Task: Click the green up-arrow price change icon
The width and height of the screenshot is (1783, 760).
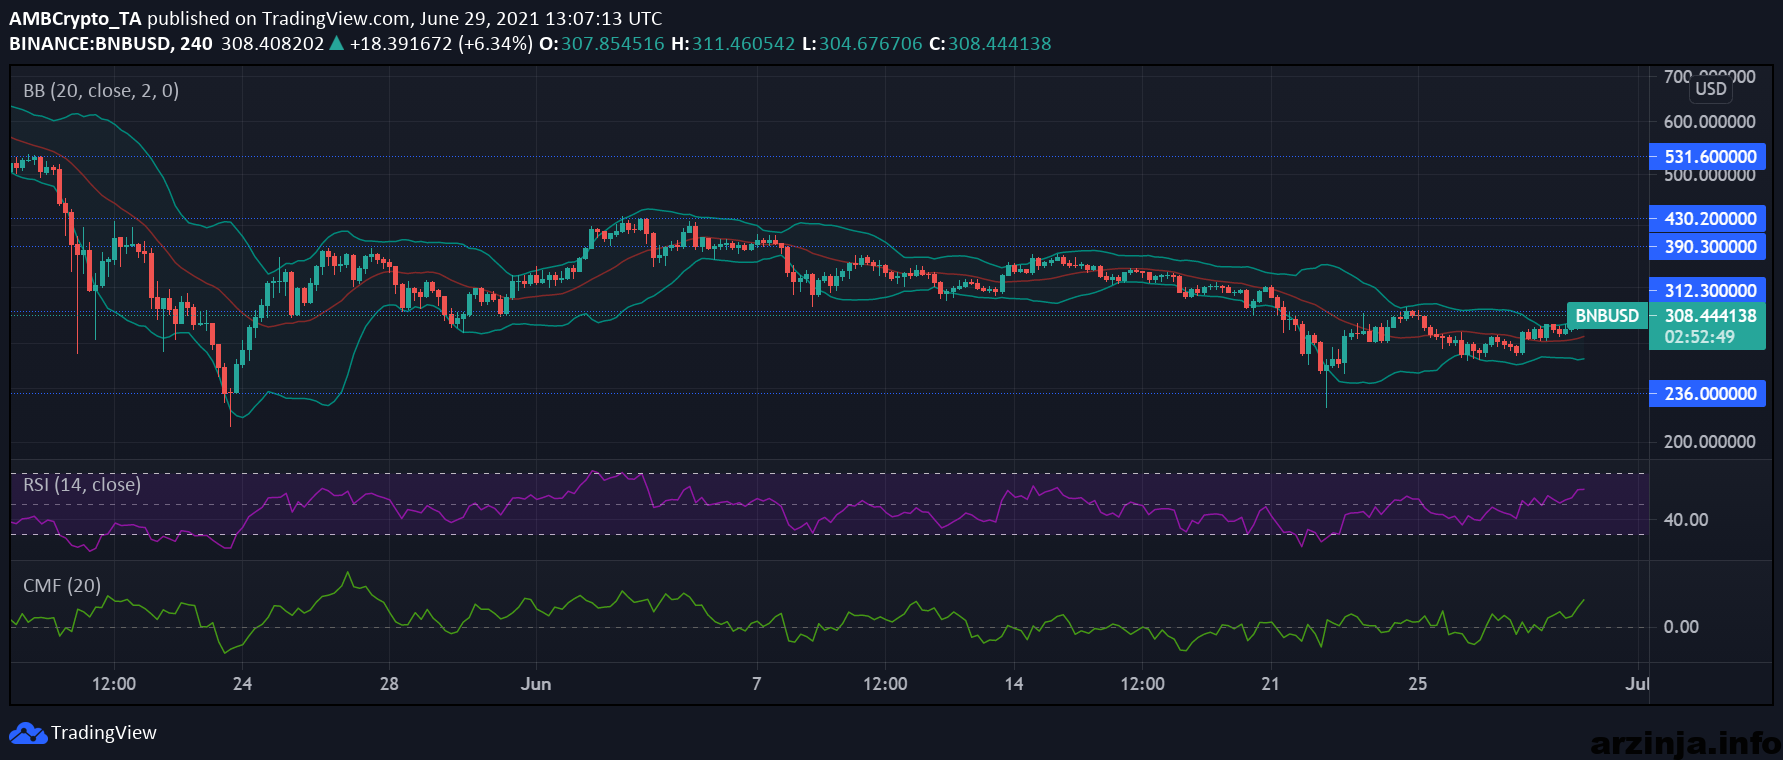Action: [337, 43]
